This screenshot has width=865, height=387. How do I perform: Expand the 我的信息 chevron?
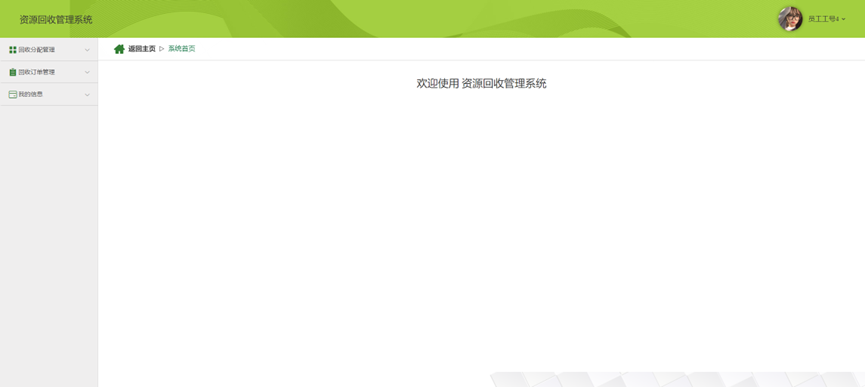point(87,95)
